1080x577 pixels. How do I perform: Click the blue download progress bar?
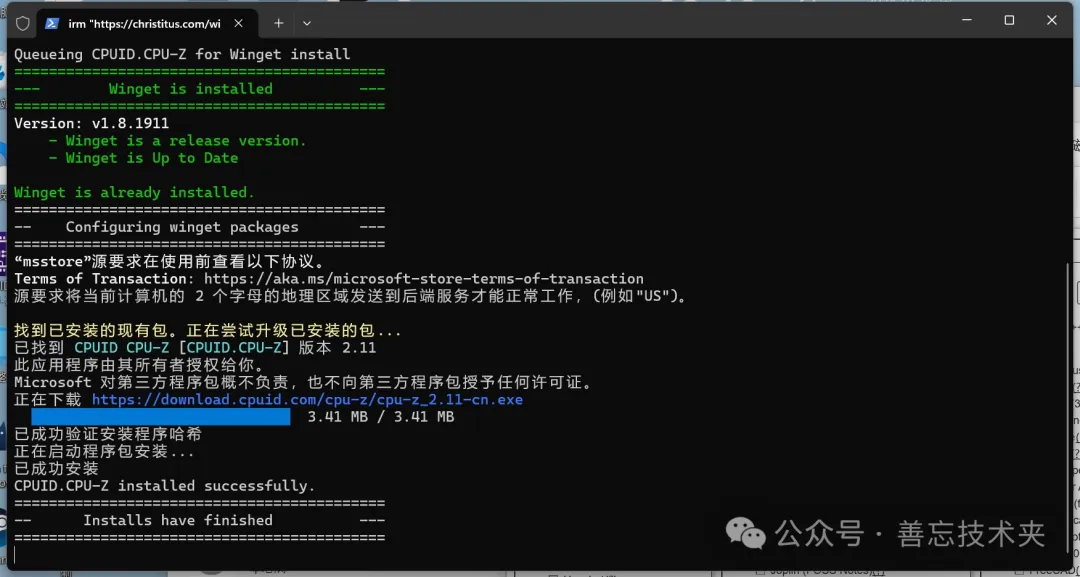(x=160, y=417)
